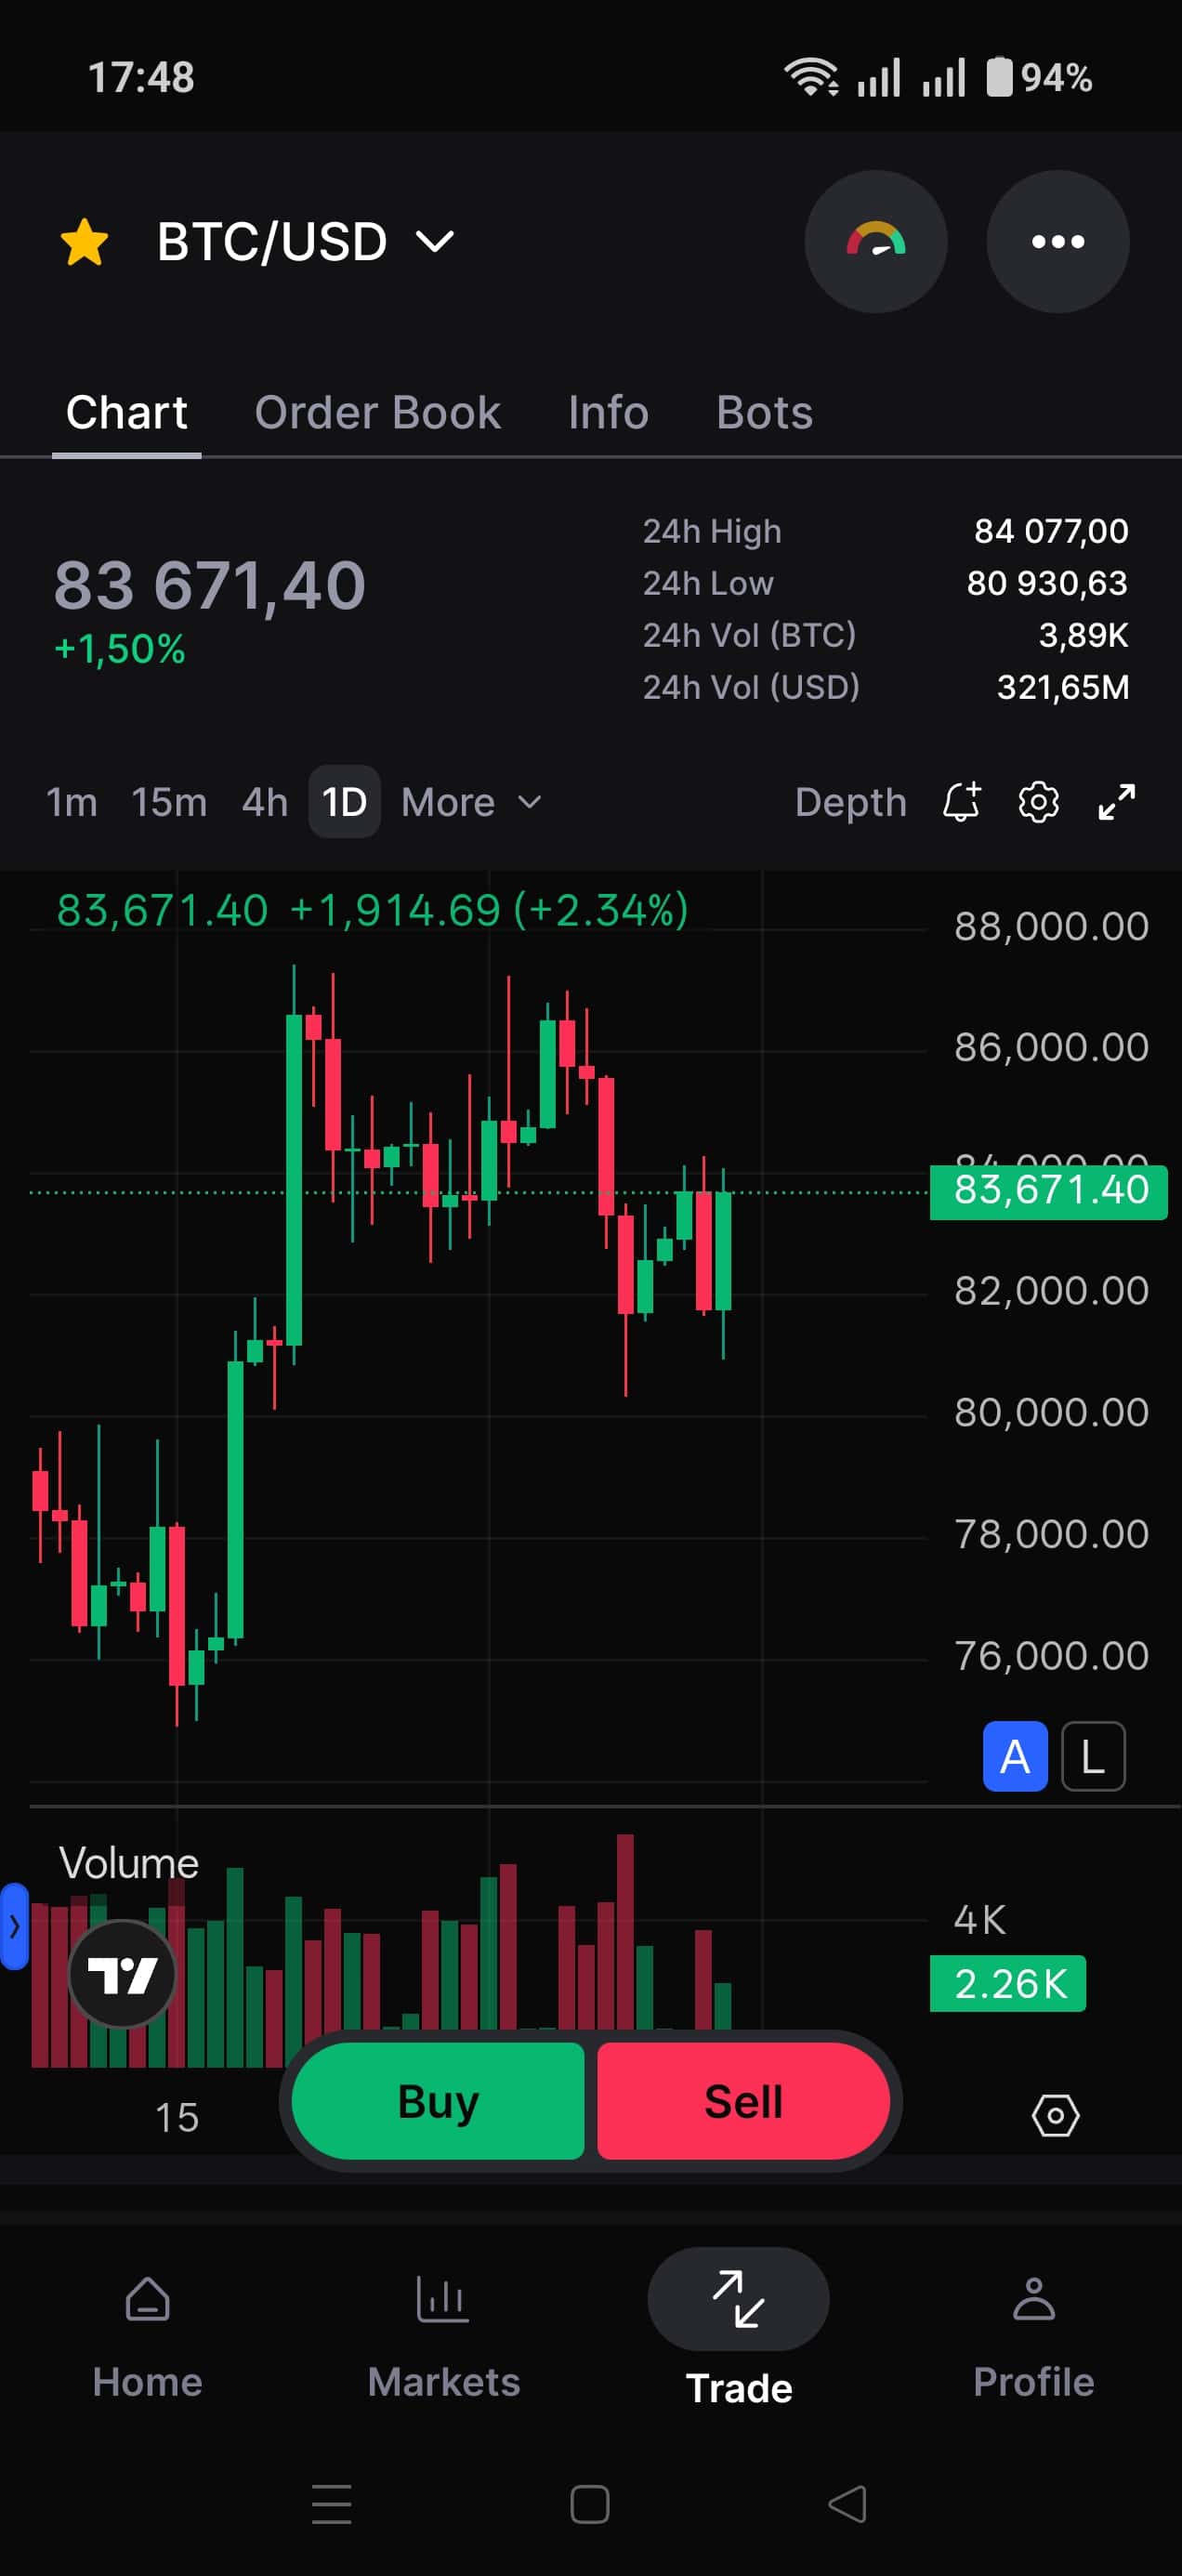Select the 1m timeframe
The height and width of the screenshot is (2576, 1182).
click(72, 802)
